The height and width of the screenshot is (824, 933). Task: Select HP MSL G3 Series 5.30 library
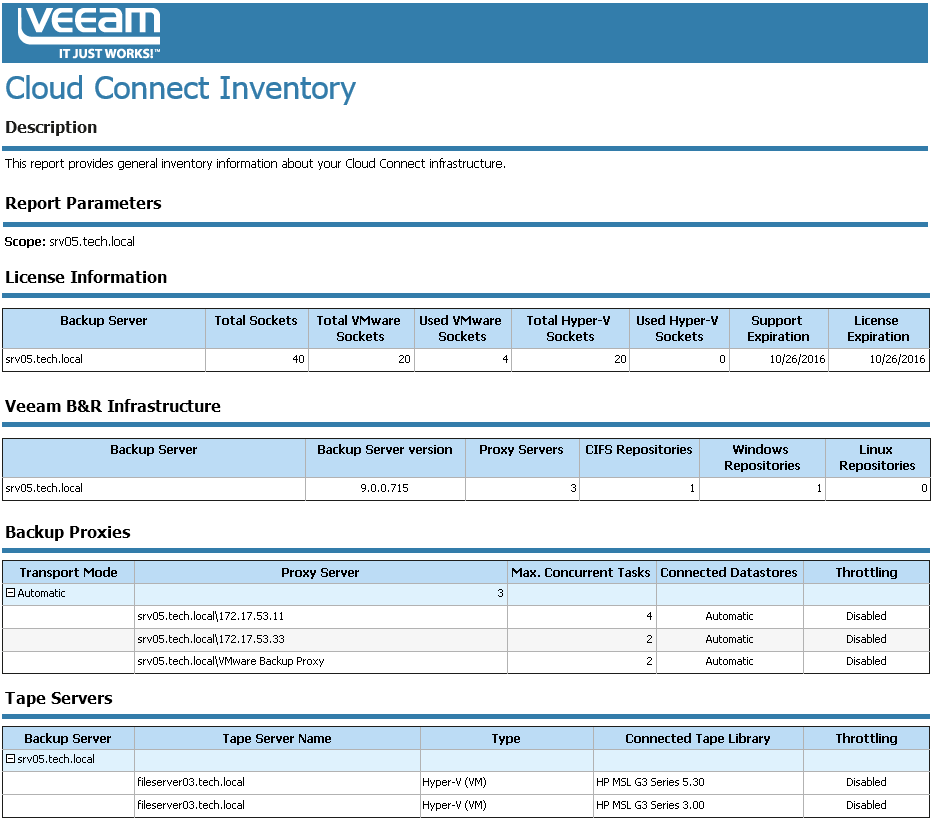[x=650, y=782]
